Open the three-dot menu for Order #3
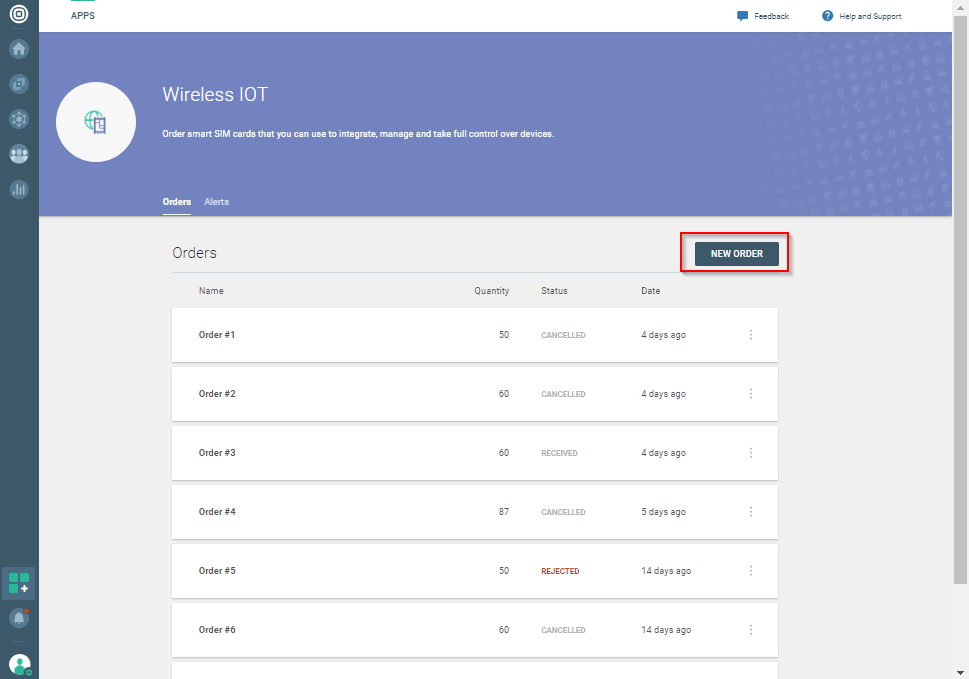Screen dimensions: 969x679 coord(751,453)
